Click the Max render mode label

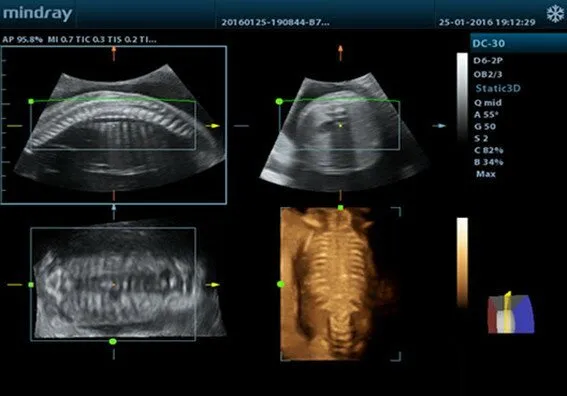coord(486,174)
